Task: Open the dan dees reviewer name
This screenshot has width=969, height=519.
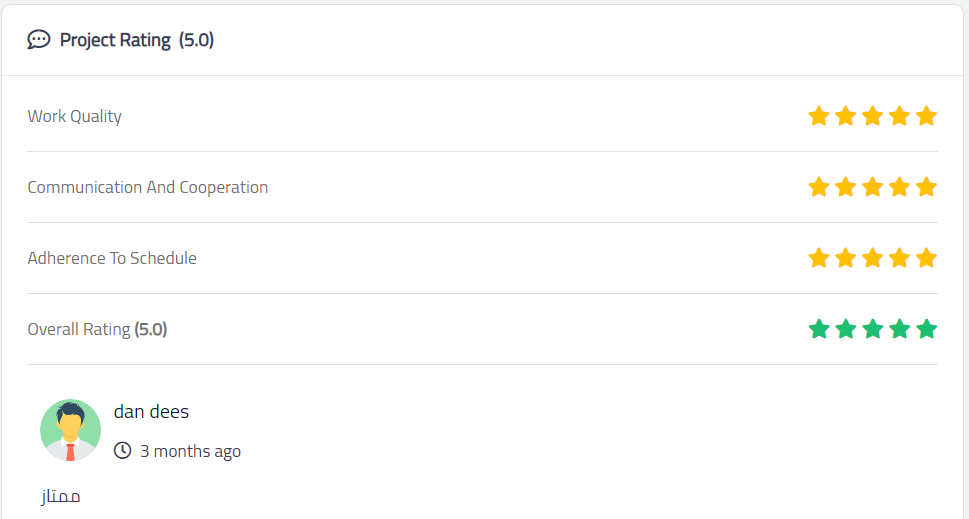Action: [x=151, y=411]
